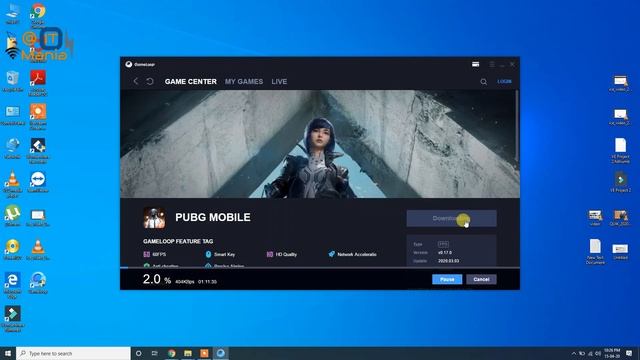The image size is (640, 360).
Task: Click the PUBG MOBILE title text
Action: 213,218
